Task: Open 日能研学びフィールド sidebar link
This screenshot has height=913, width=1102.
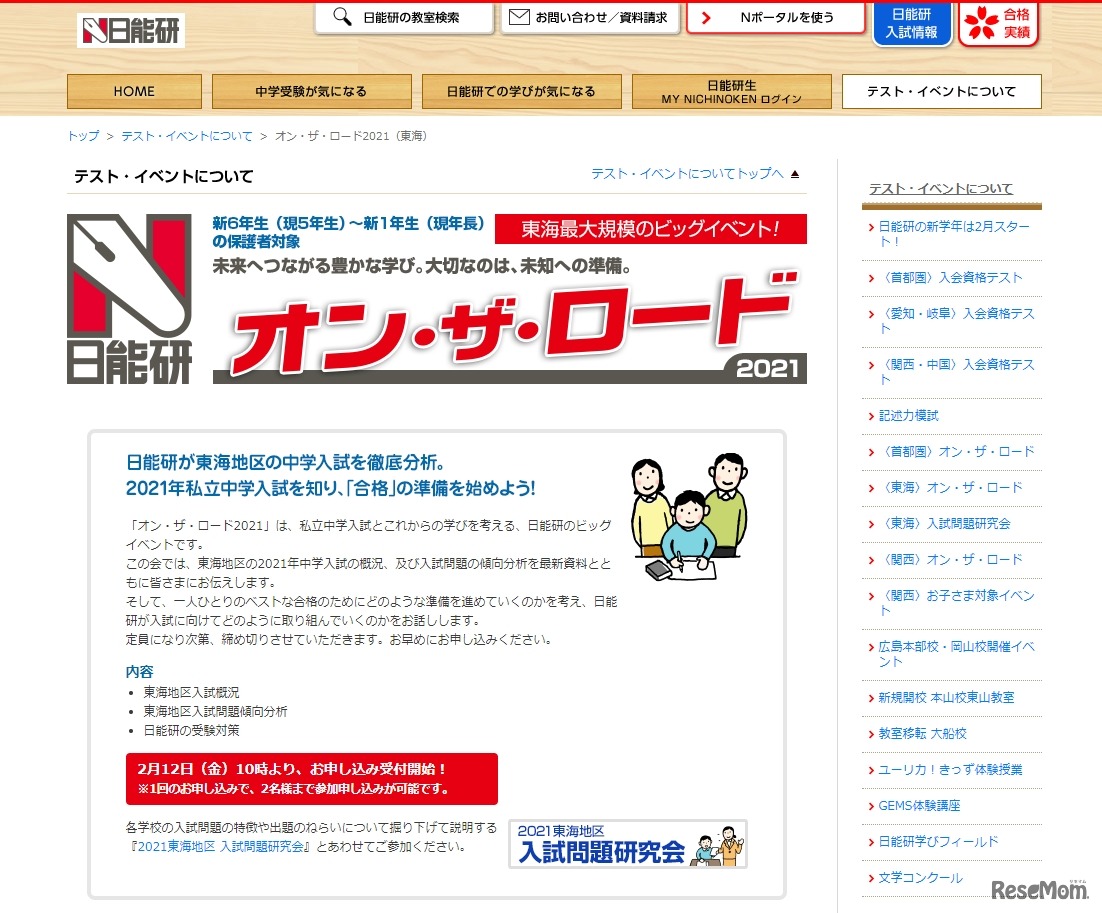Action: 938,841
